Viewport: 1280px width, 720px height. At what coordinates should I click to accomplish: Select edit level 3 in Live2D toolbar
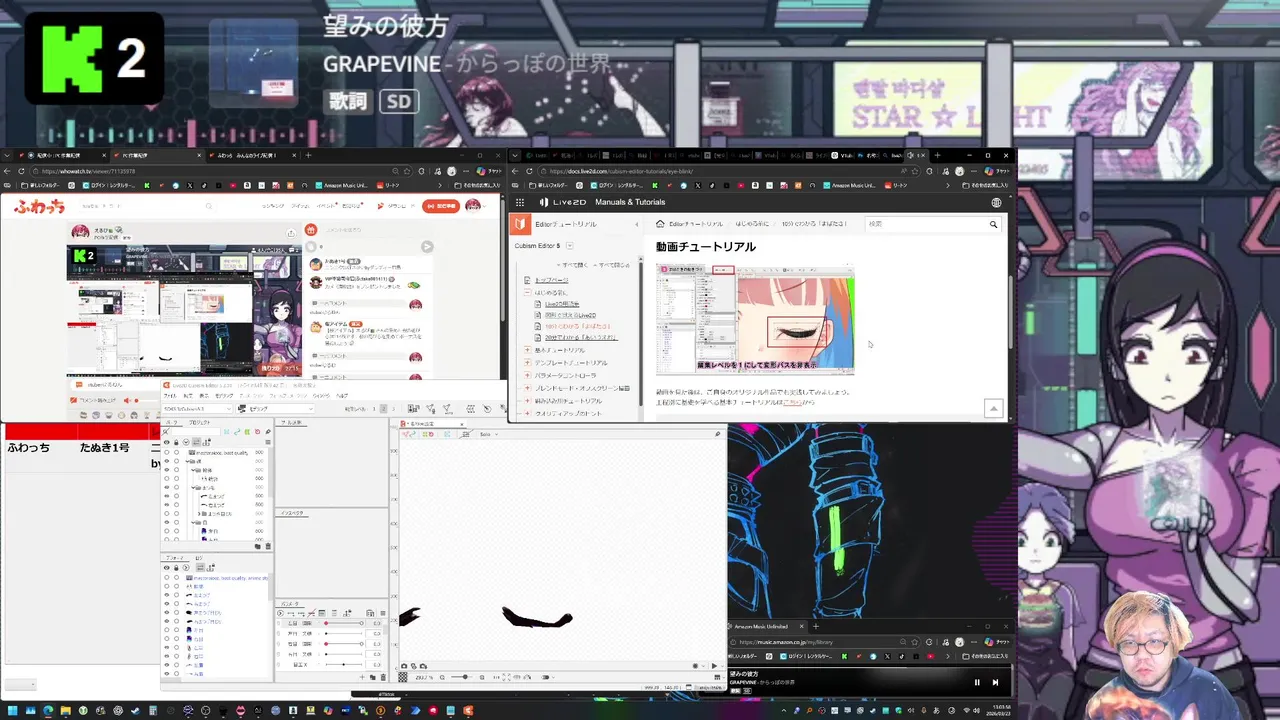(393, 408)
